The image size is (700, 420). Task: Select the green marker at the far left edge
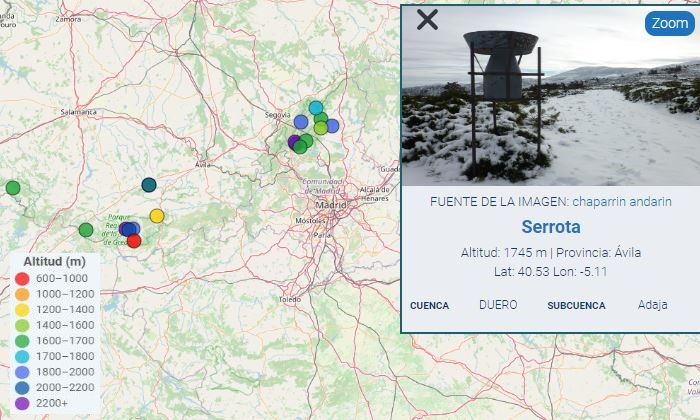pyautogui.click(x=12, y=188)
